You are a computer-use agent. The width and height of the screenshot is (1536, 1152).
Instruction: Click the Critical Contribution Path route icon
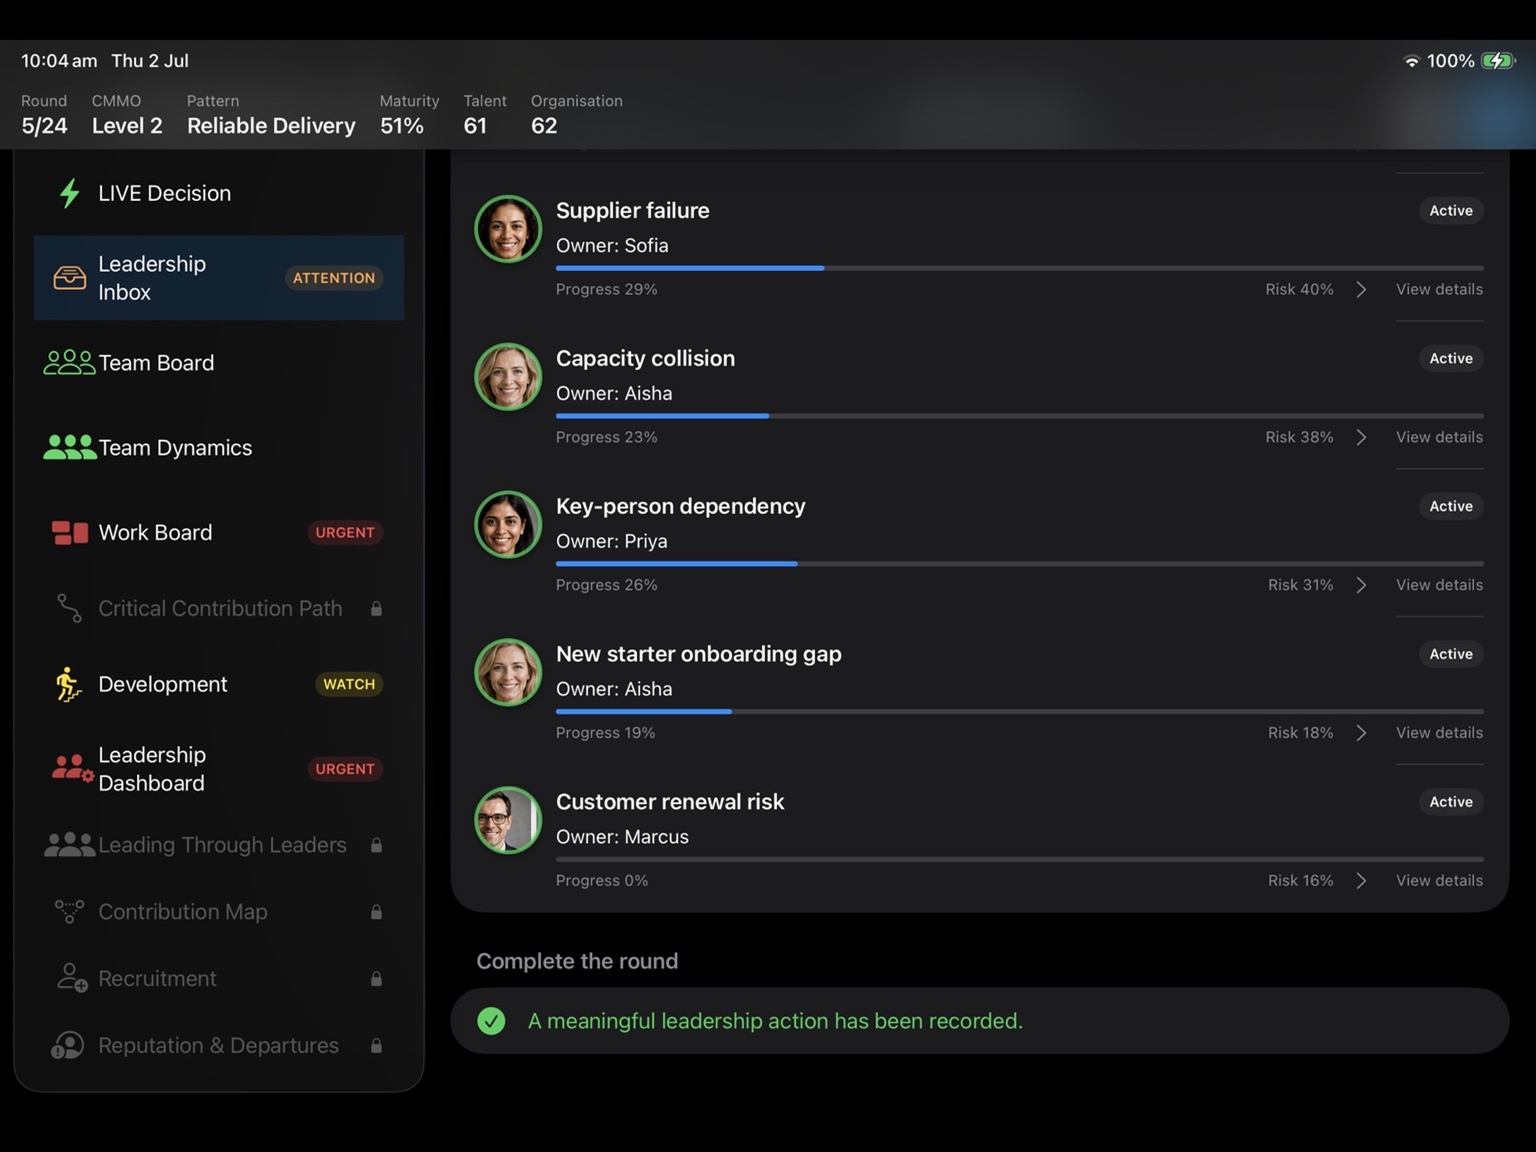(69, 608)
